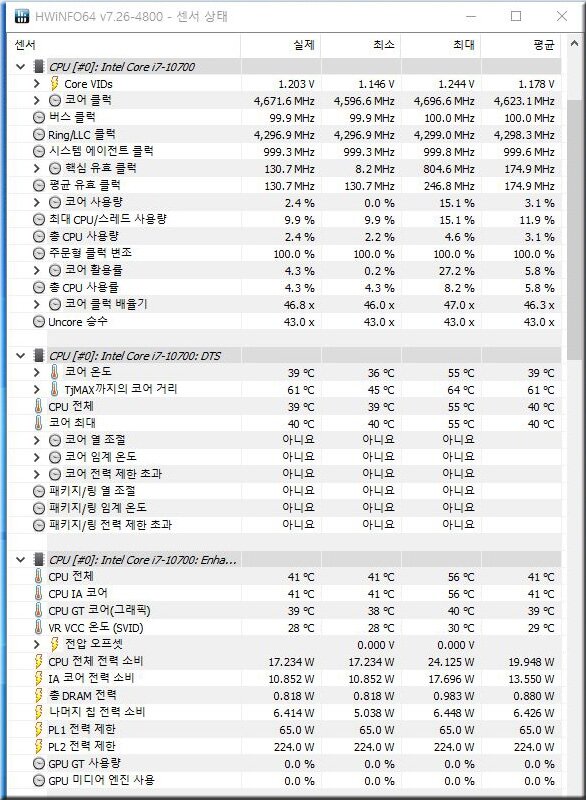Click the thermometer icon for CPU IA 코어
The height and width of the screenshot is (800, 586).
(x=38, y=593)
